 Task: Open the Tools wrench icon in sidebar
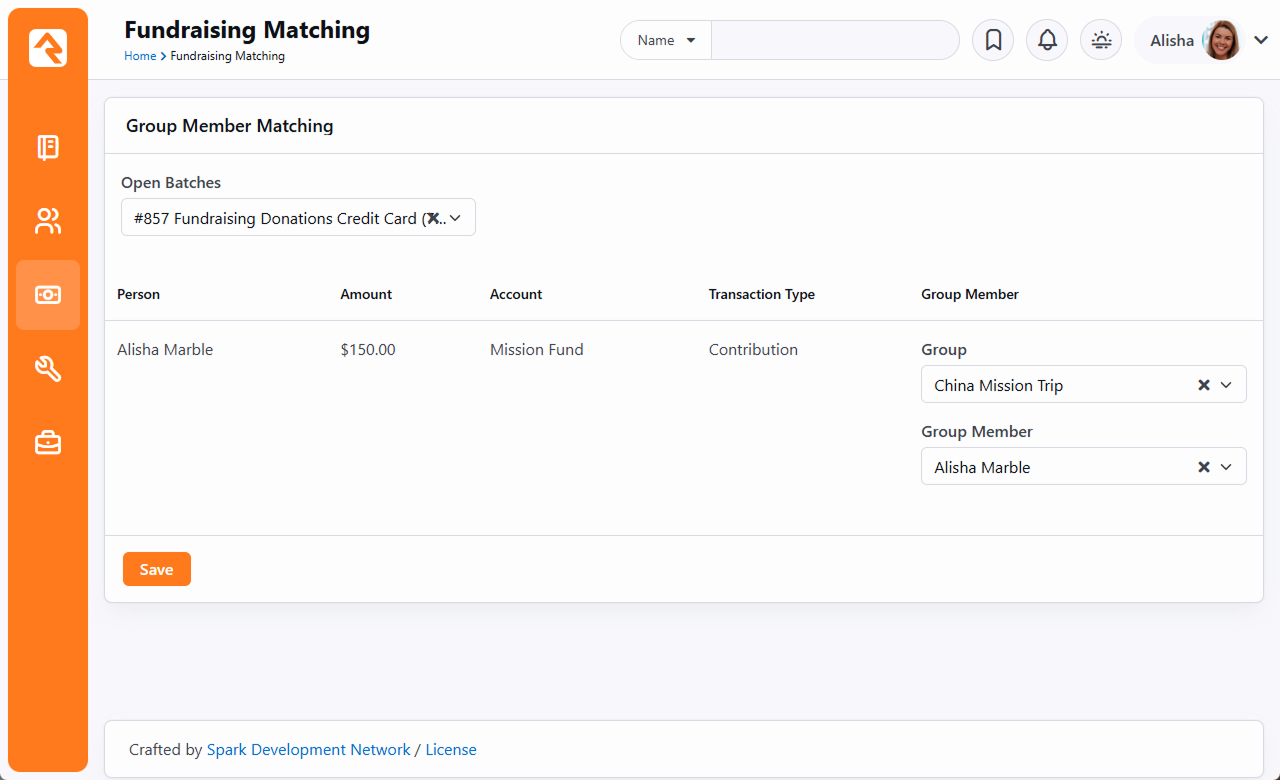click(x=48, y=369)
